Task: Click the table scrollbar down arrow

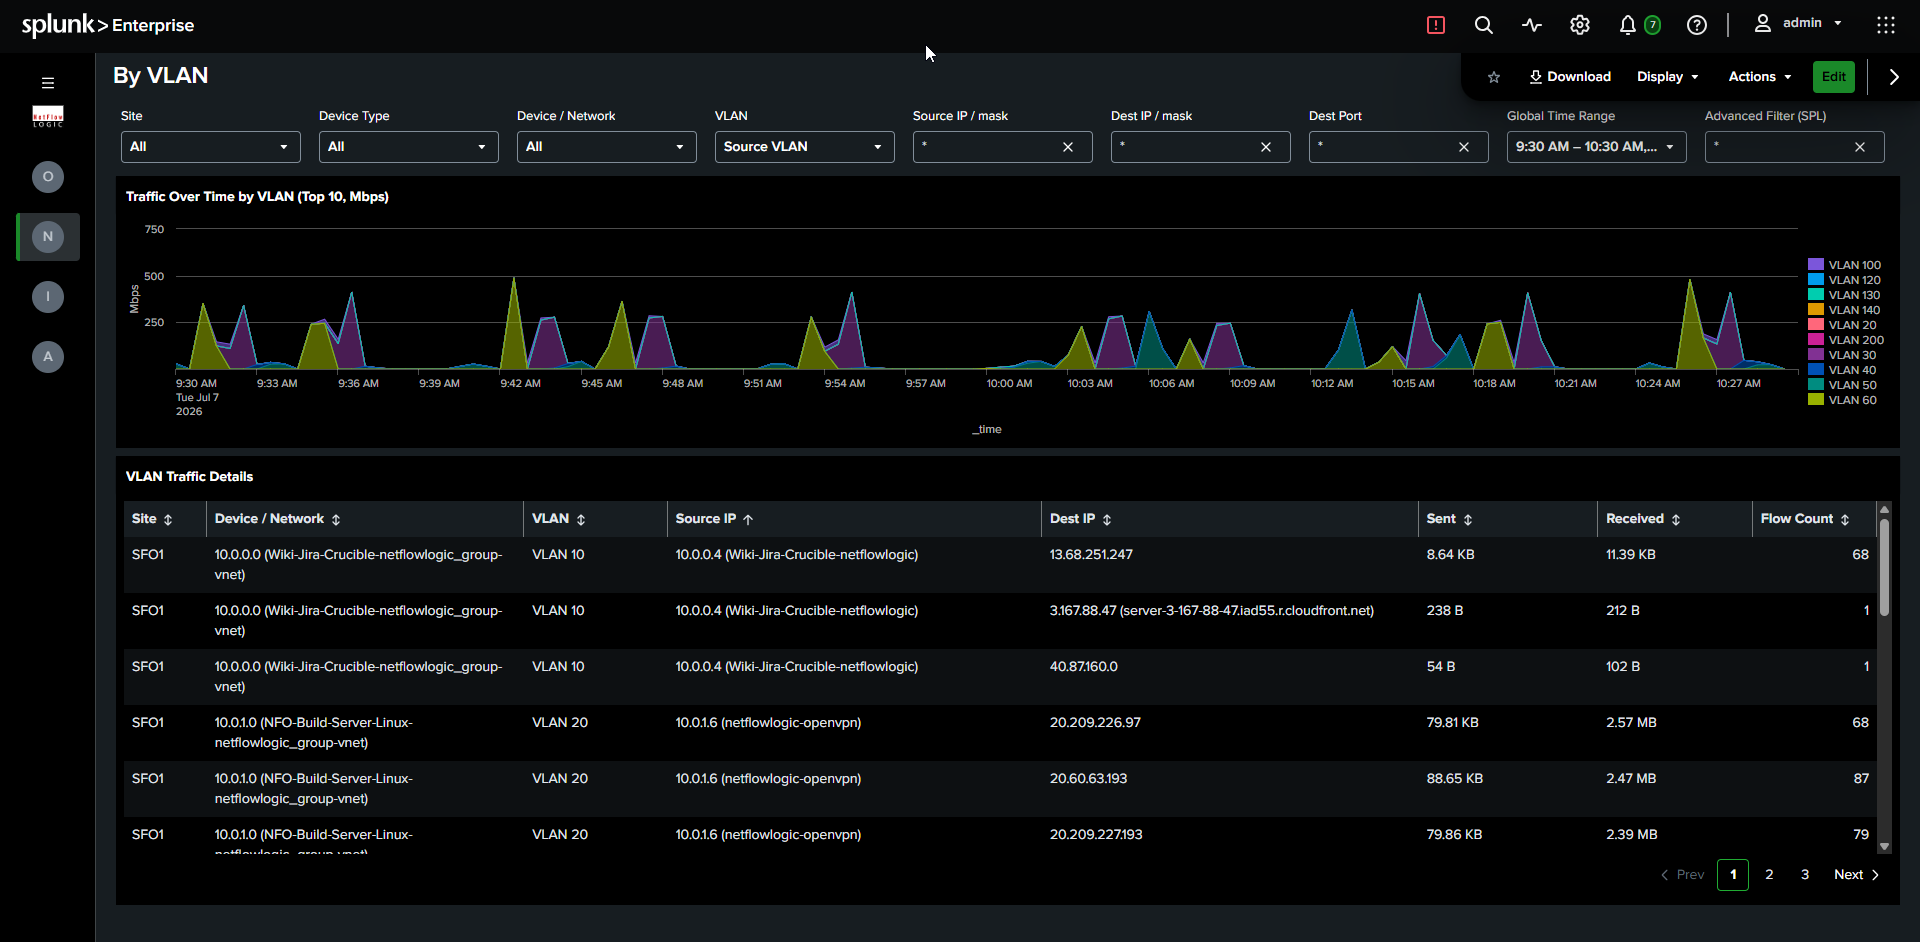Action: click(1884, 847)
